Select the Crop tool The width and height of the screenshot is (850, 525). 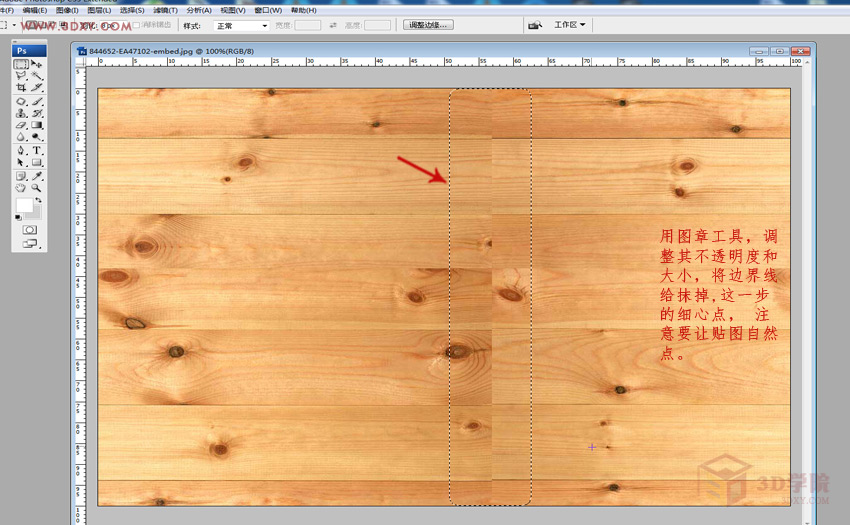click(x=21, y=87)
